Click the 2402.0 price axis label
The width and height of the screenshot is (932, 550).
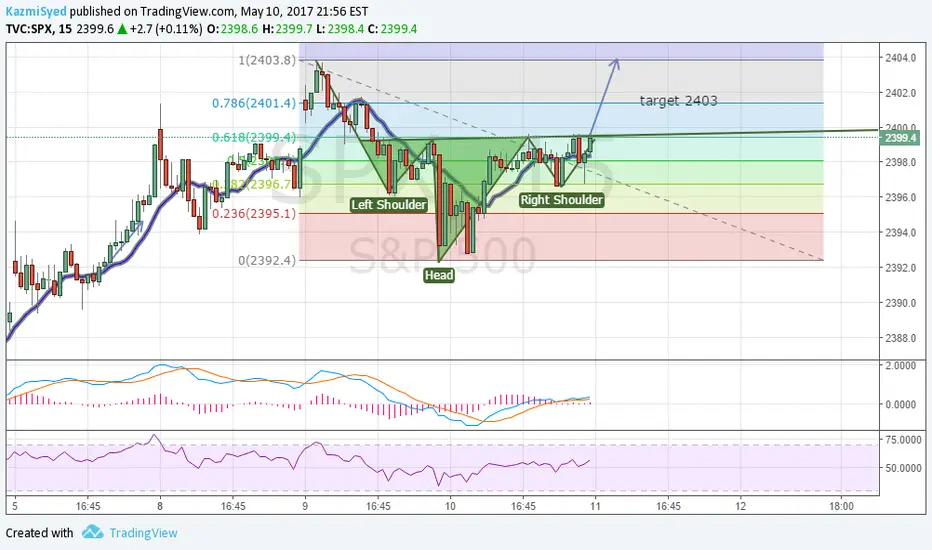(900, 93)
